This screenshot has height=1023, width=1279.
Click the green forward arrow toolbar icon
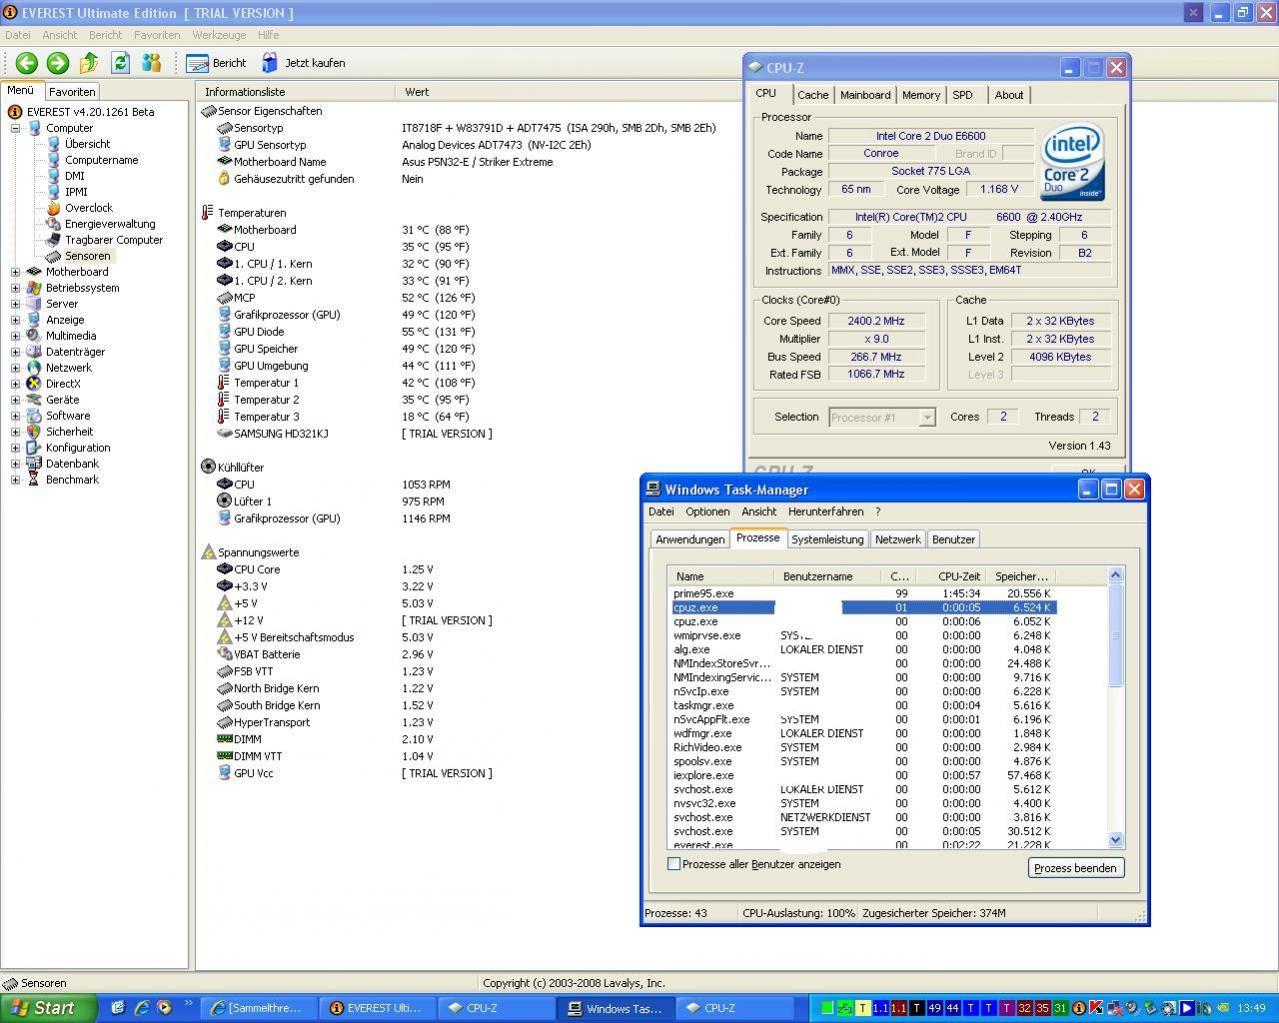[x=58, y=63]
